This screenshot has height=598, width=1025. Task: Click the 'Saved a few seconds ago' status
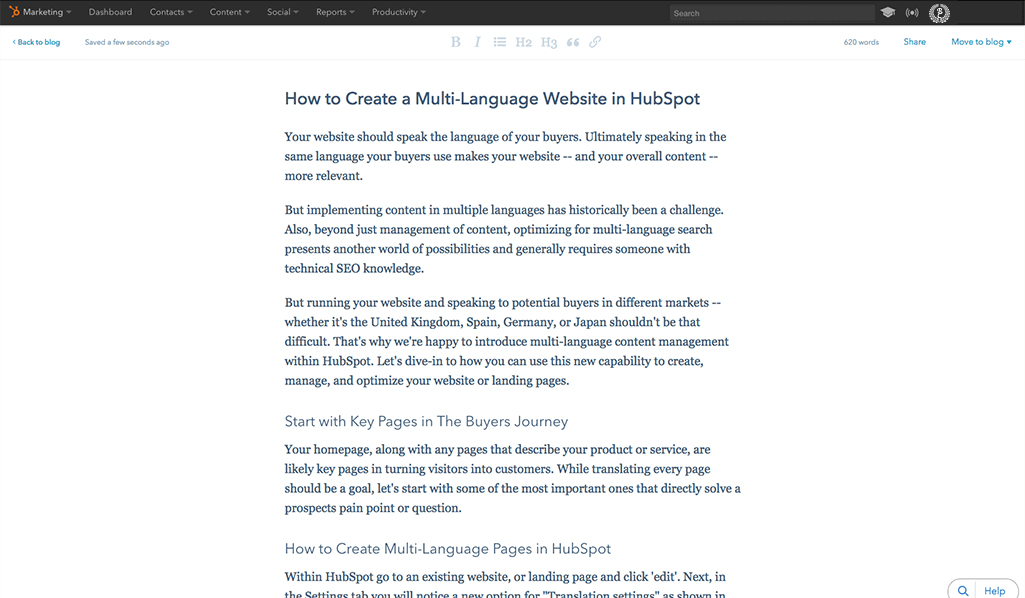click(127, 42)
